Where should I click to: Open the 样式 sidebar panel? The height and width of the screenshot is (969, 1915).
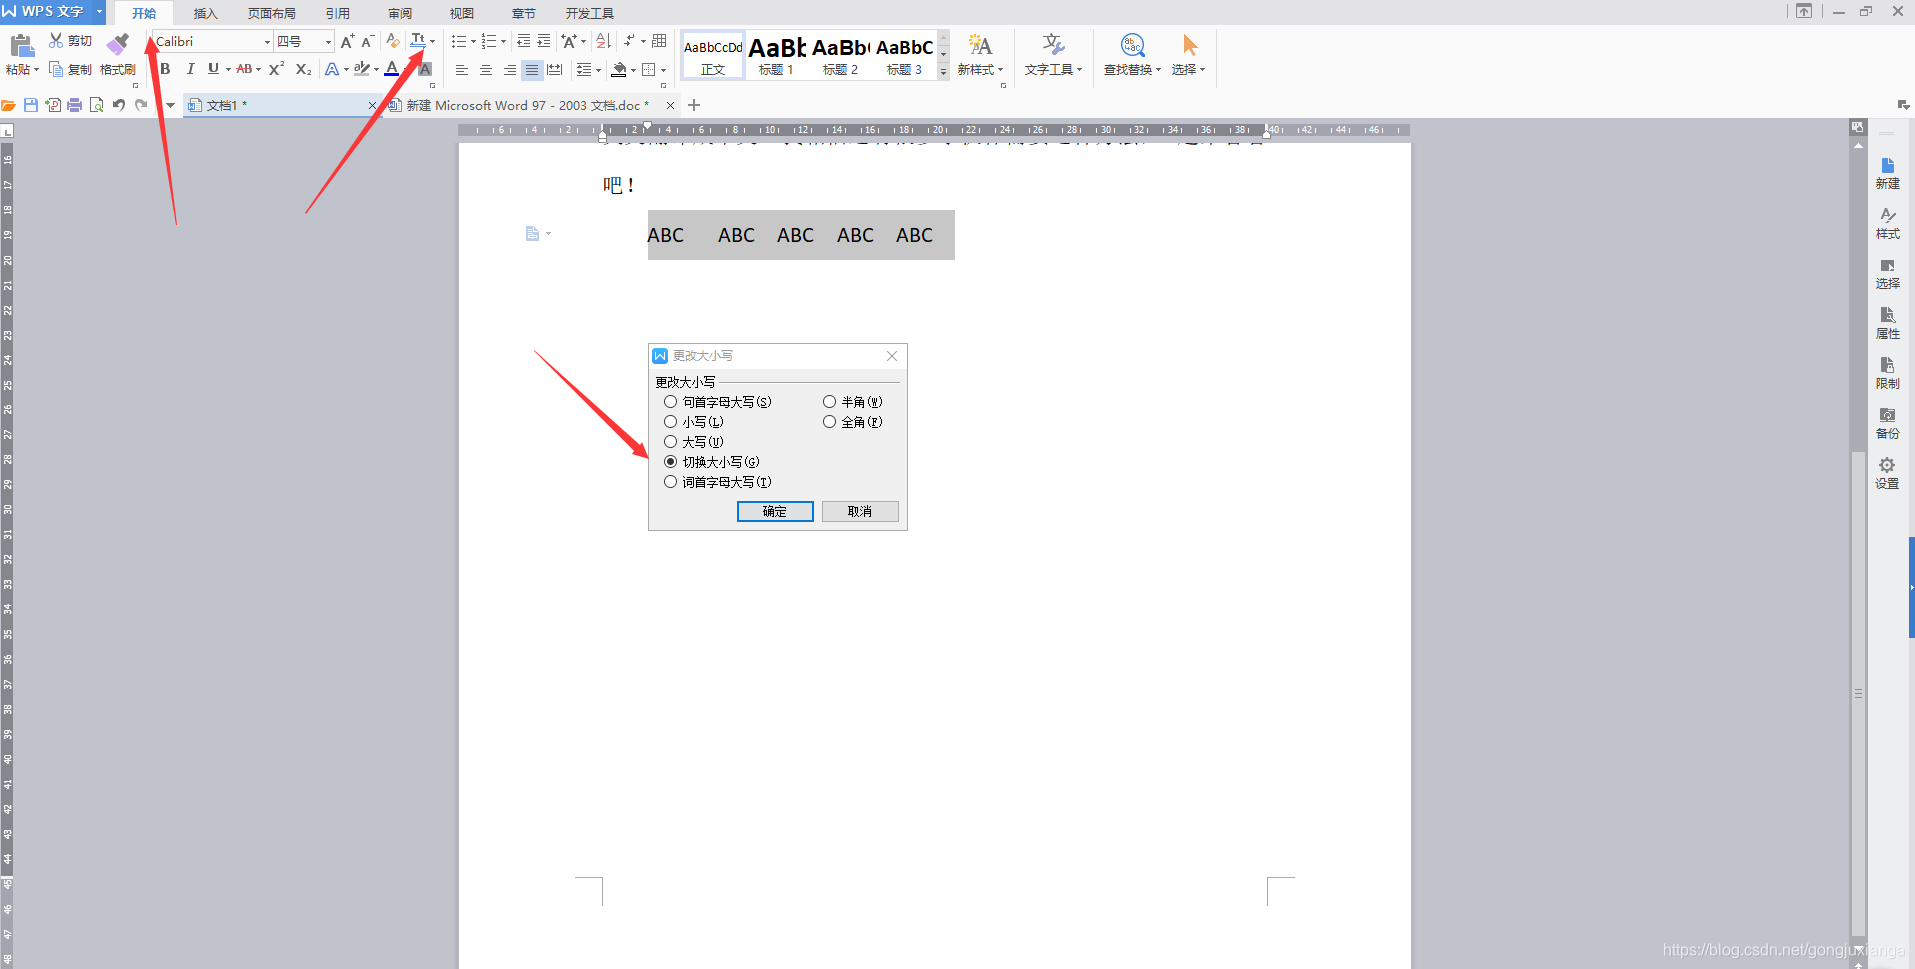pos(1887,223)
